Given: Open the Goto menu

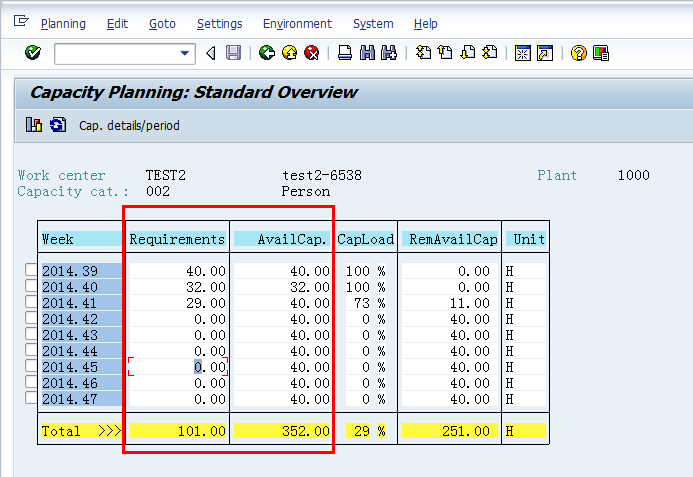Looking at the screenshot, I should click(162, 23).
